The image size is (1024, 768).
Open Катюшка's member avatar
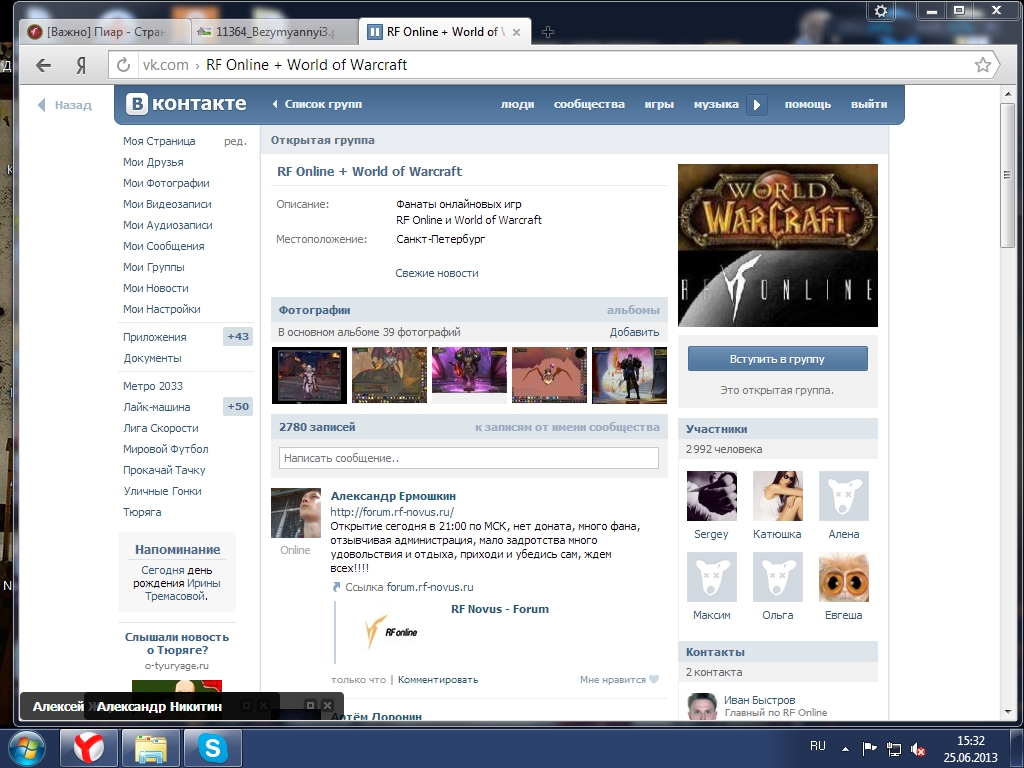click(777, 496)
